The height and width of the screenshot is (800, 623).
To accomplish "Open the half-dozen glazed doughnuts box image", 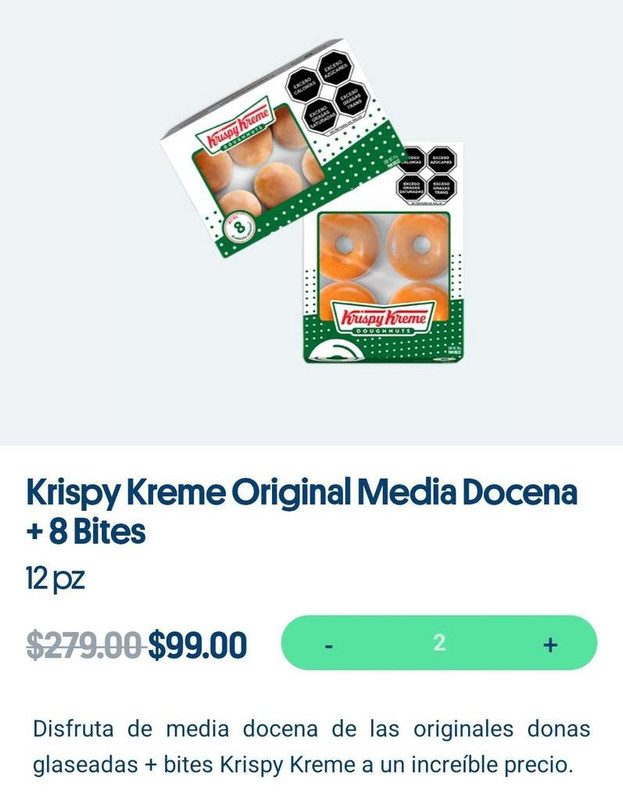I will point(384,253).
